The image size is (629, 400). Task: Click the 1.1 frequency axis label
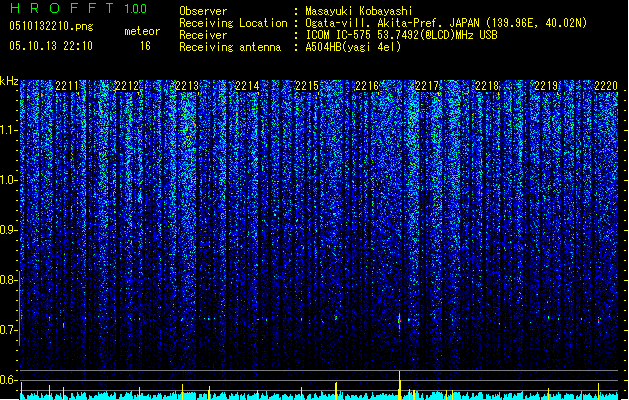pyautogui.click(x=9, y=130)
